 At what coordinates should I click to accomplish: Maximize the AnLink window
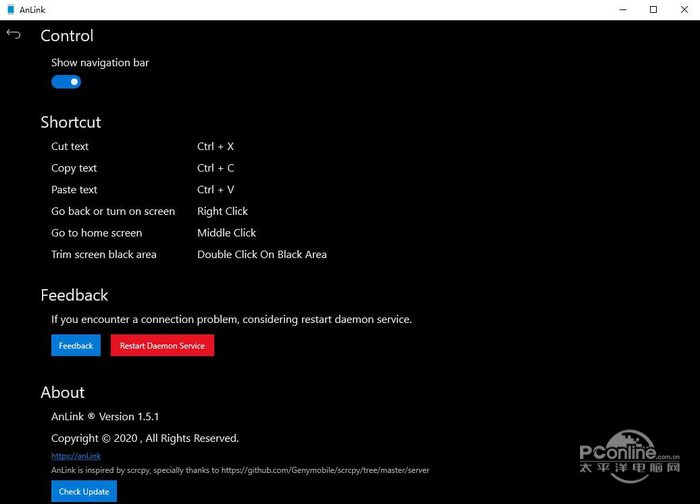pyautogui.click(x=653, y=9)
